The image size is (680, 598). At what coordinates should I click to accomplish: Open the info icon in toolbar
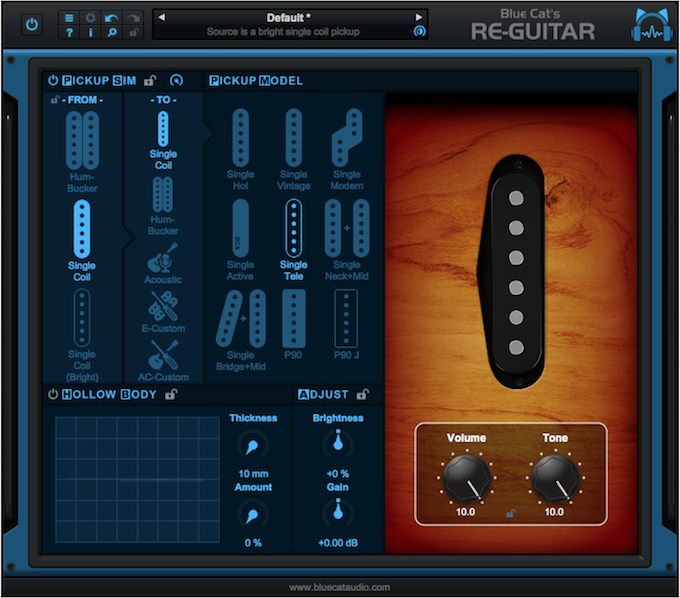point(90,32)
